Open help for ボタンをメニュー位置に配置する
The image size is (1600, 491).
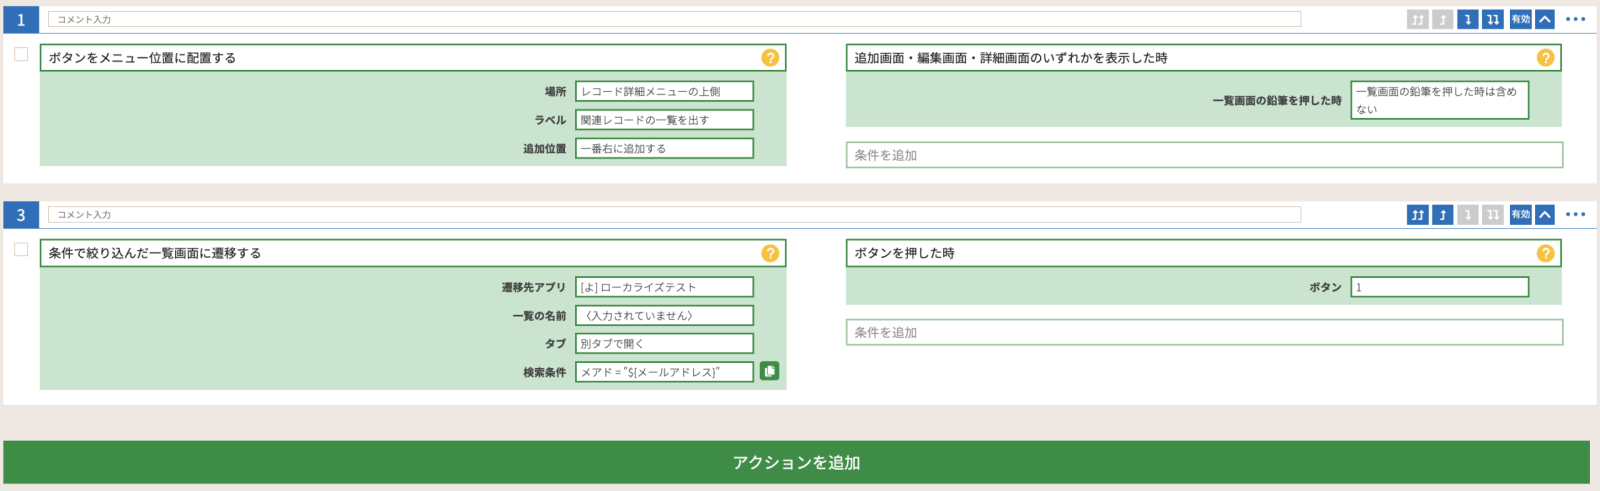[770, 58]
